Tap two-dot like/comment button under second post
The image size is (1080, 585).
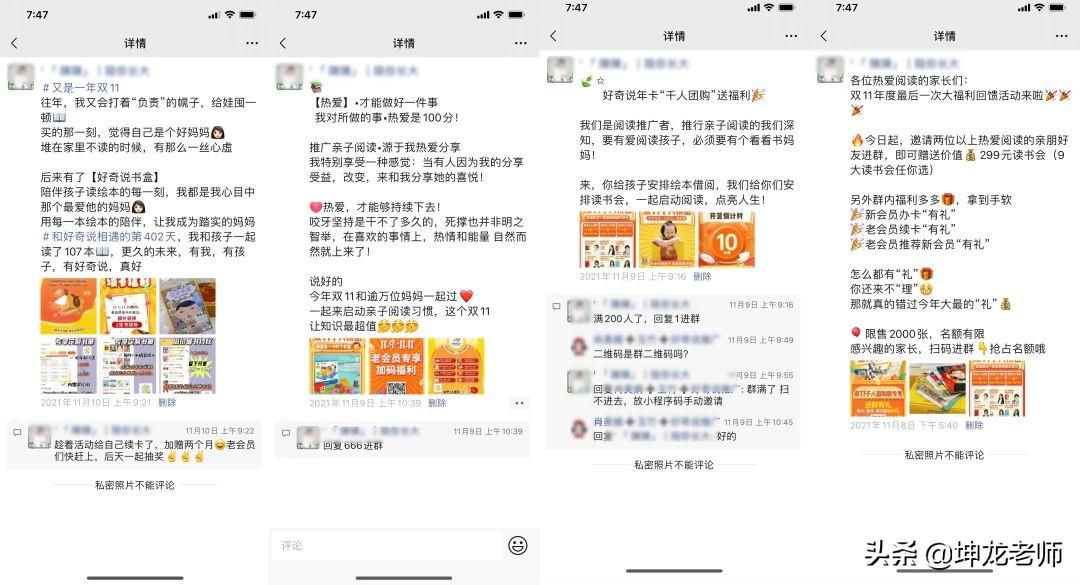click(519, 403)
